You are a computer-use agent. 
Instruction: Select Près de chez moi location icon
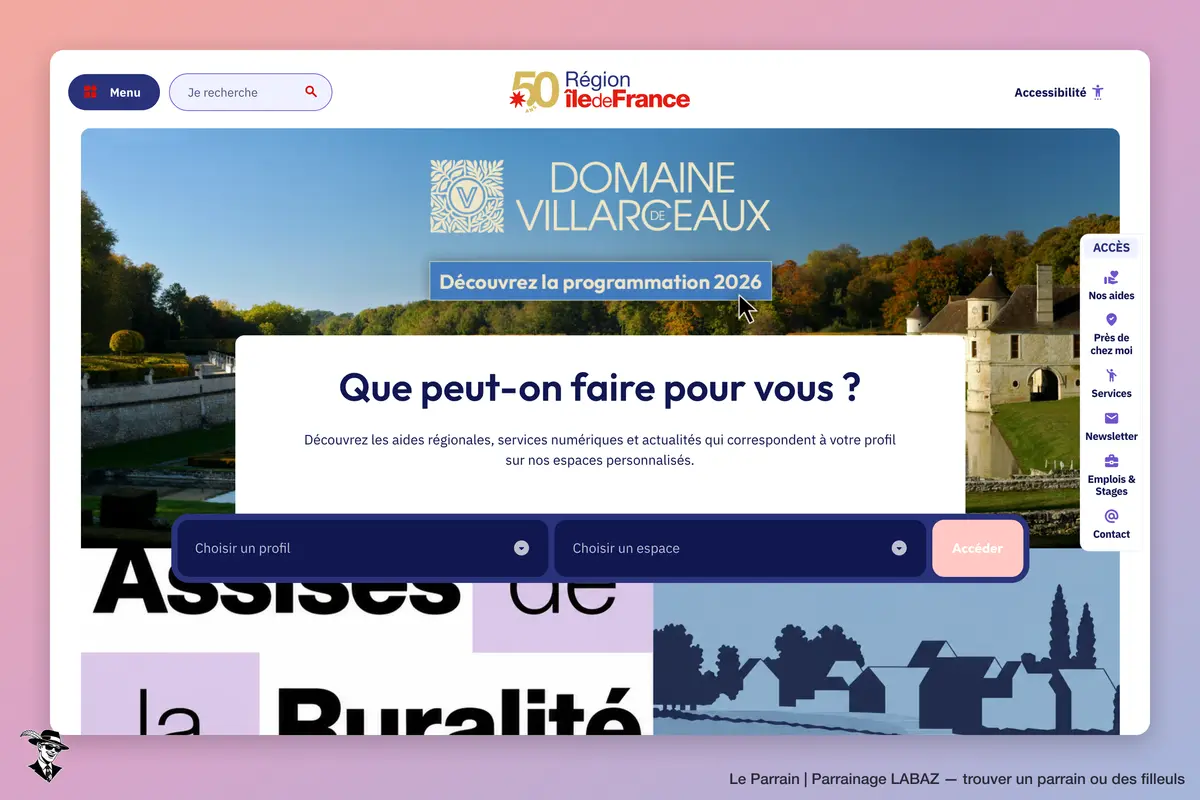[x=1111, y=320]
